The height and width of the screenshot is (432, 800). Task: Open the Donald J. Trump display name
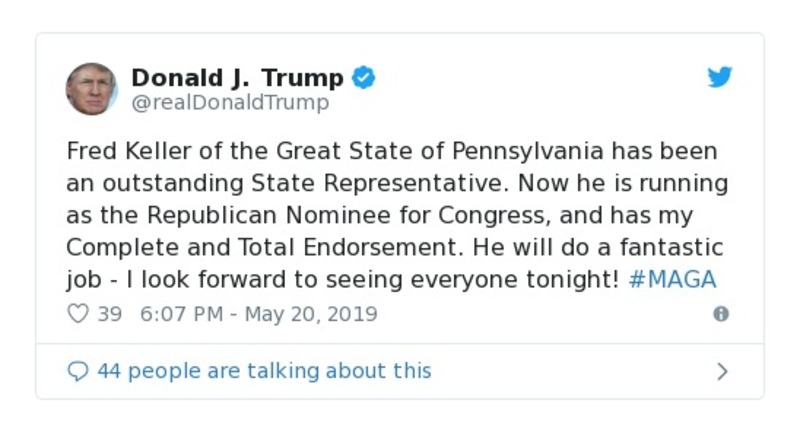tap(237, 77)
